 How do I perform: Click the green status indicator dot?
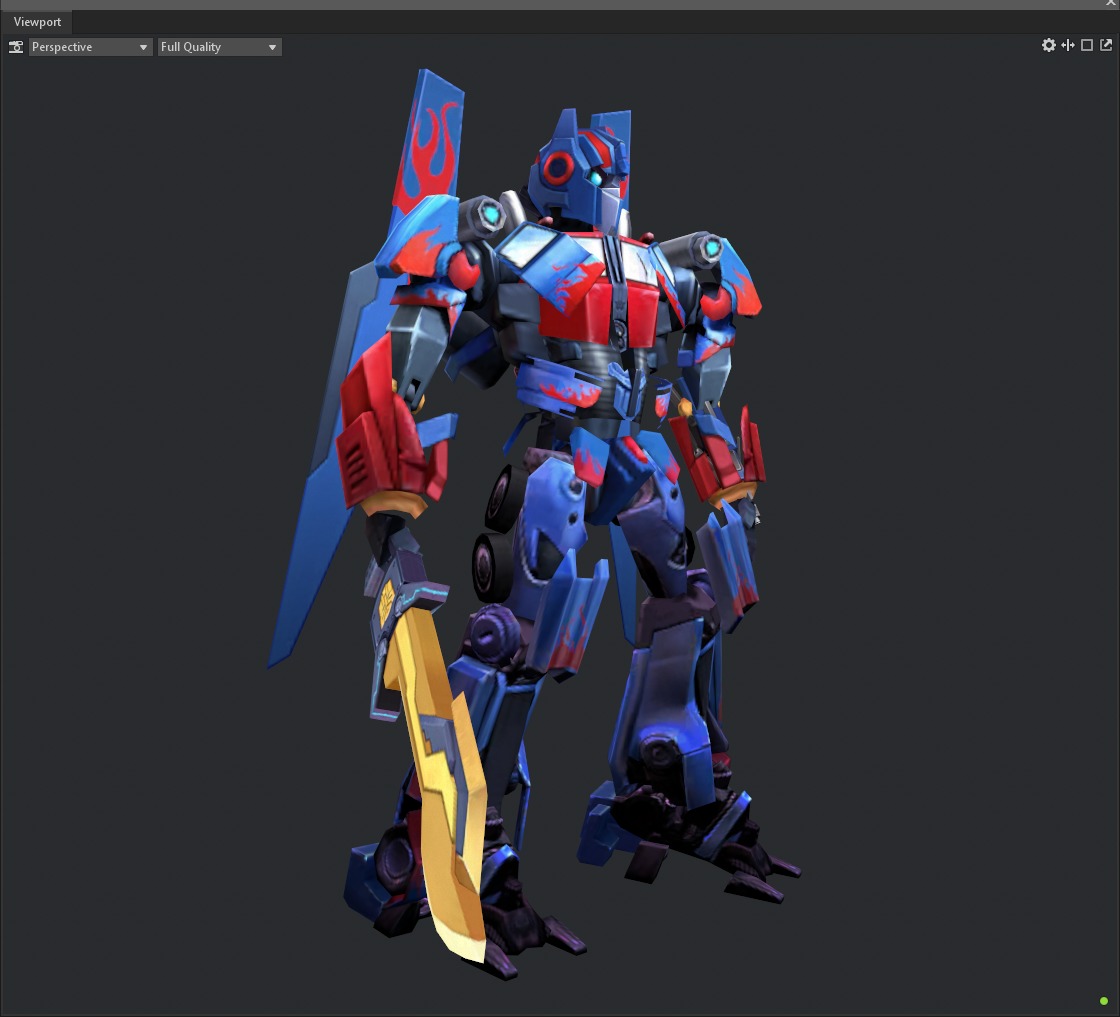point(1104,1001)
